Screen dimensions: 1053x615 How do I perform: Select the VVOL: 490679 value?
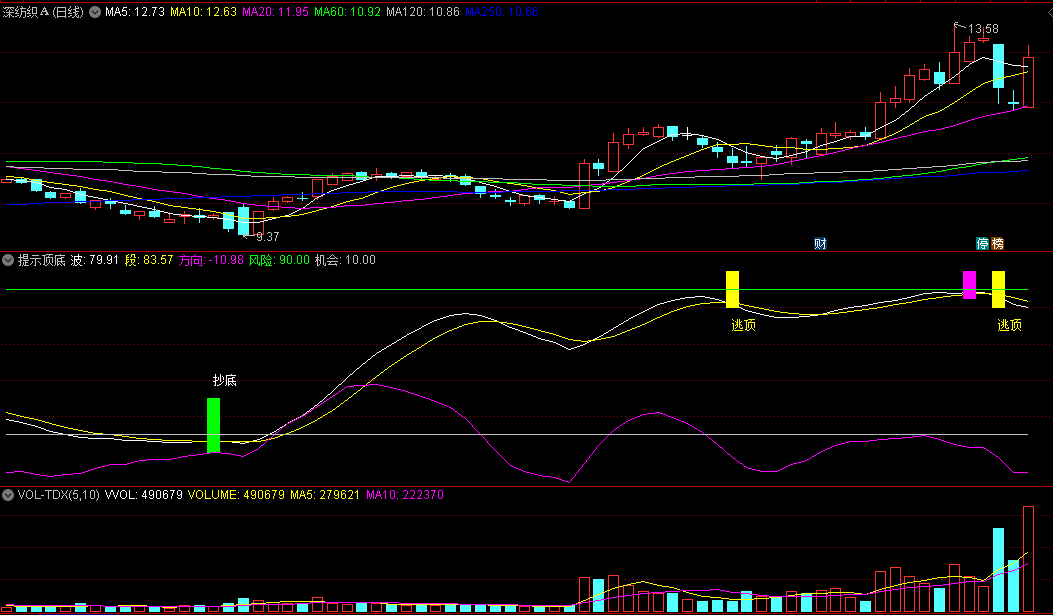coord(144,495)
